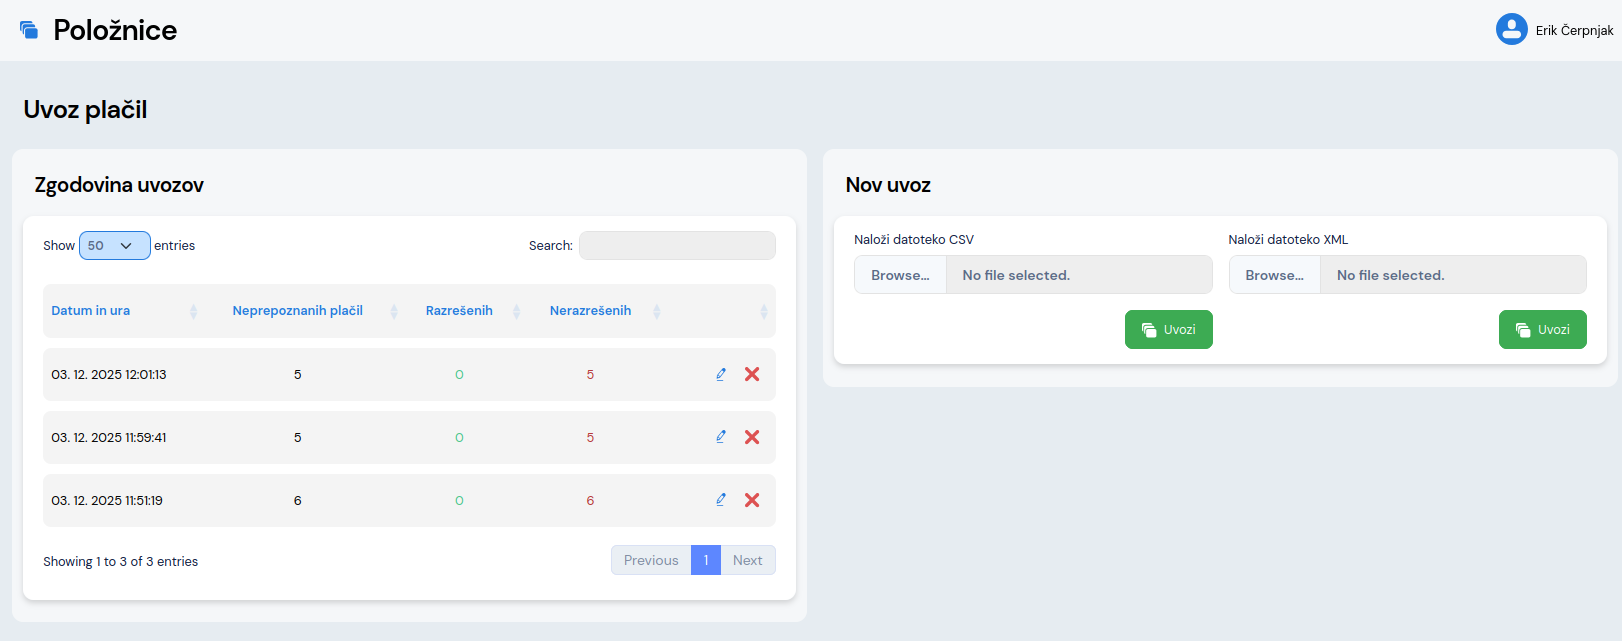Browse for a CSV file
Image resolution: width=1622 pixels, height=641 pixels.
pos(900,275)
